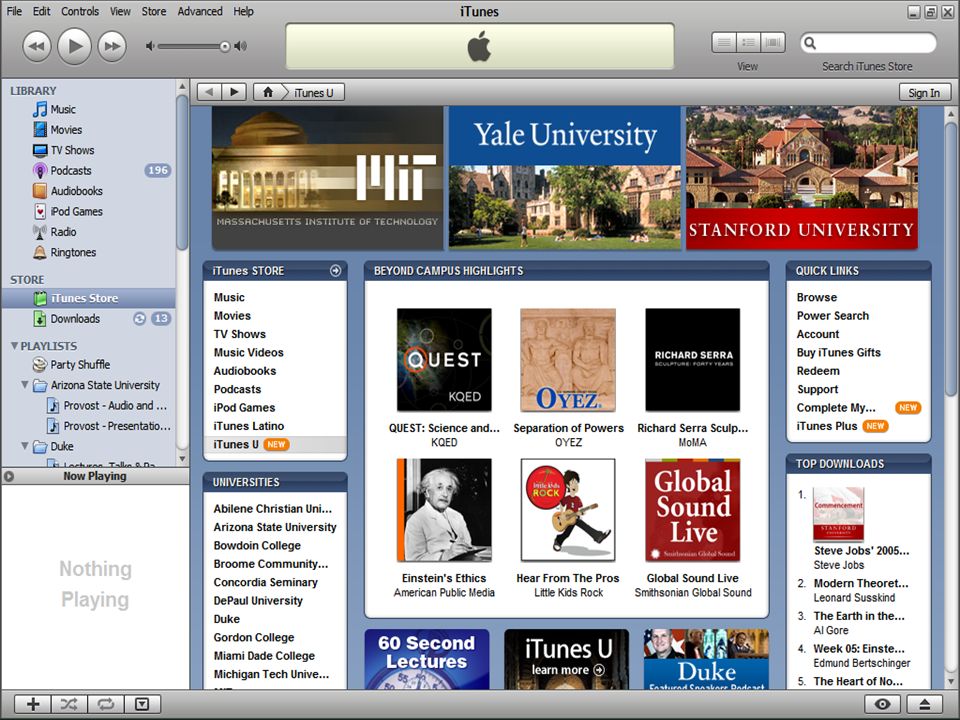The height and width of the screenshot is (720, 960).
Task: Open the MIT banner
Action: coord(328,178)
